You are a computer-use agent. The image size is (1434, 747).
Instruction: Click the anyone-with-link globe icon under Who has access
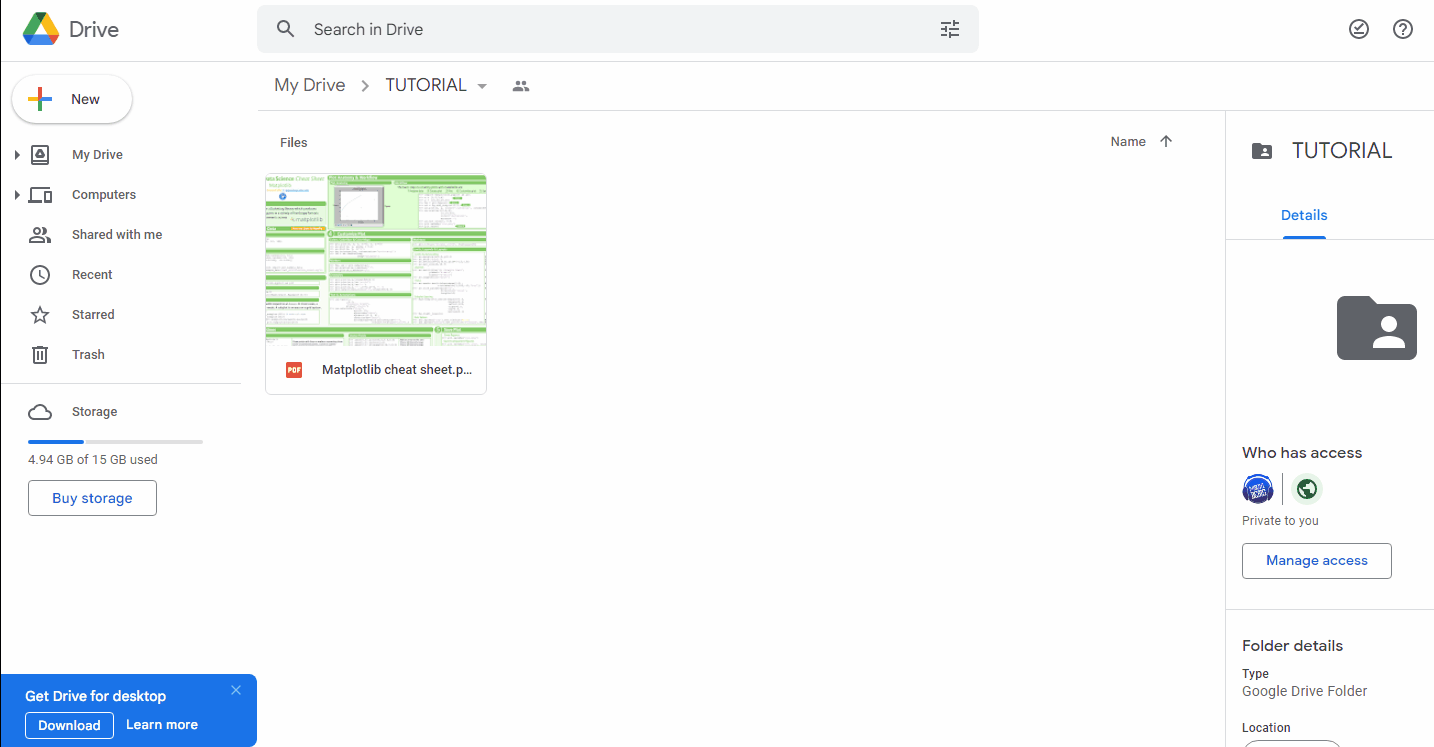click(1306, 489)
